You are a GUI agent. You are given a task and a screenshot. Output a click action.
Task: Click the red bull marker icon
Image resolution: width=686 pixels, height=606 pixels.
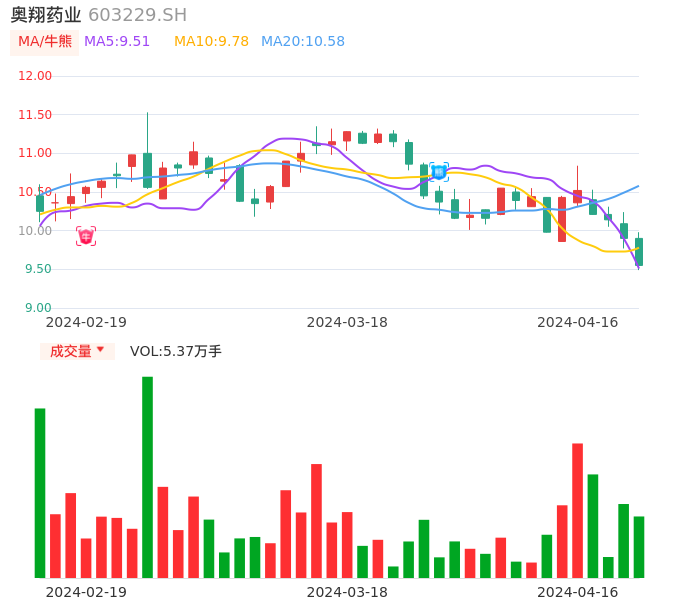tap(86, 236)
